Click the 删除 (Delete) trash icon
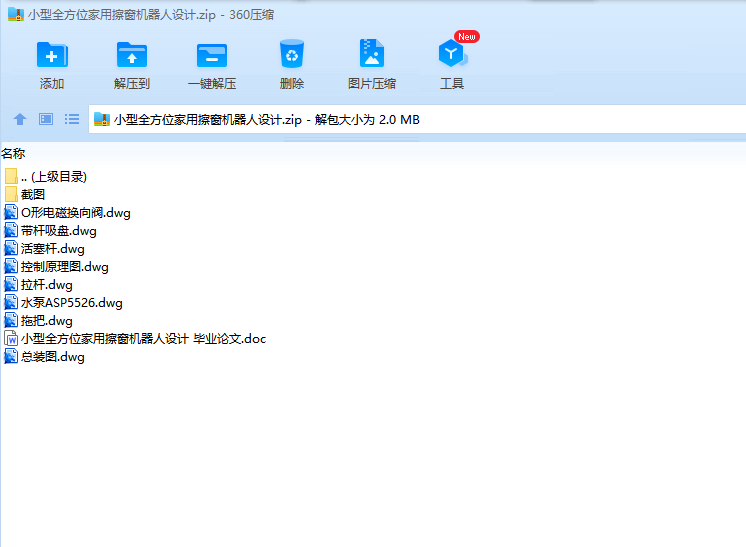 [292, 54]
